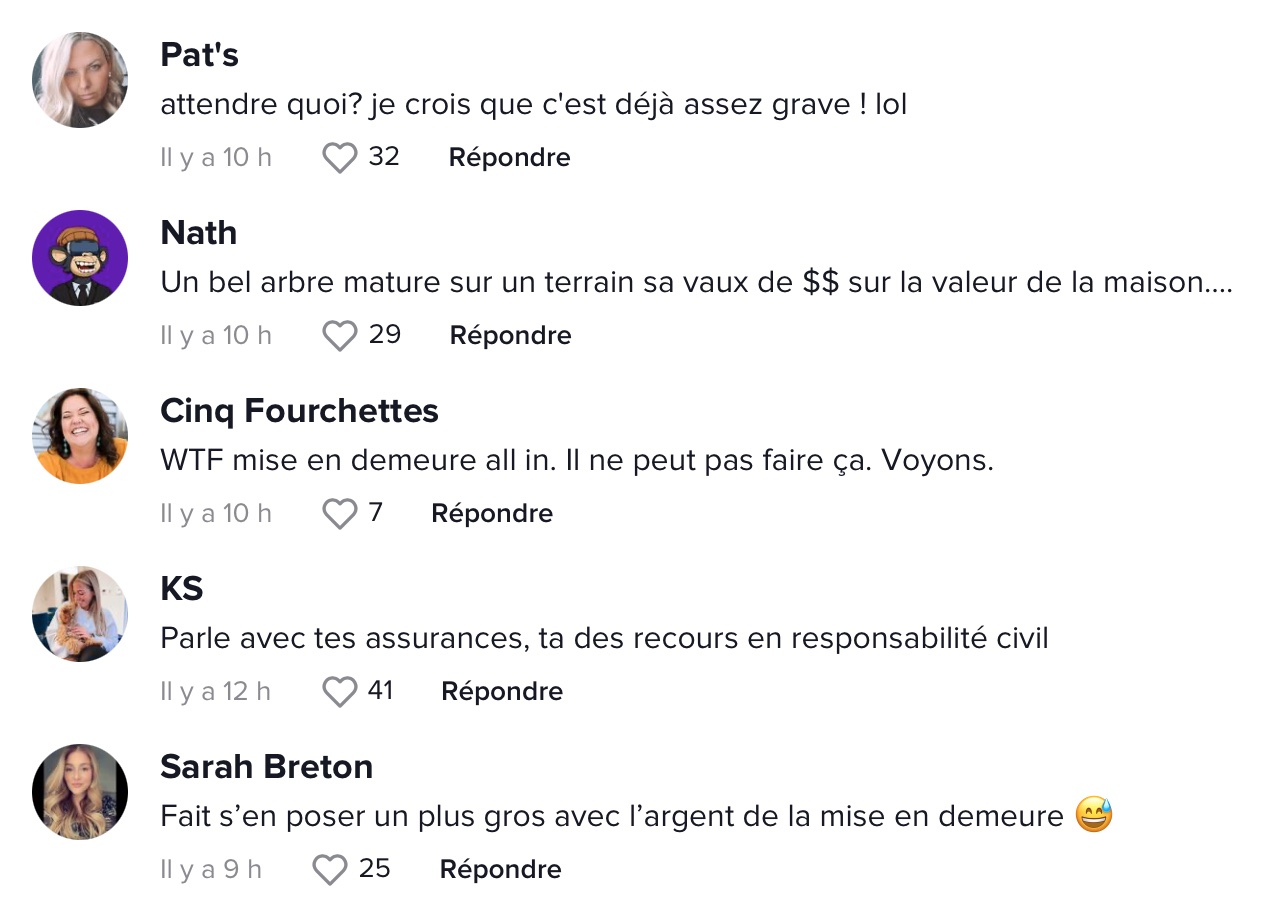This screenshot has height=914, width=1280.
Task: Open Sarah Breton's profile picture
Action: (x=80, y=792)
